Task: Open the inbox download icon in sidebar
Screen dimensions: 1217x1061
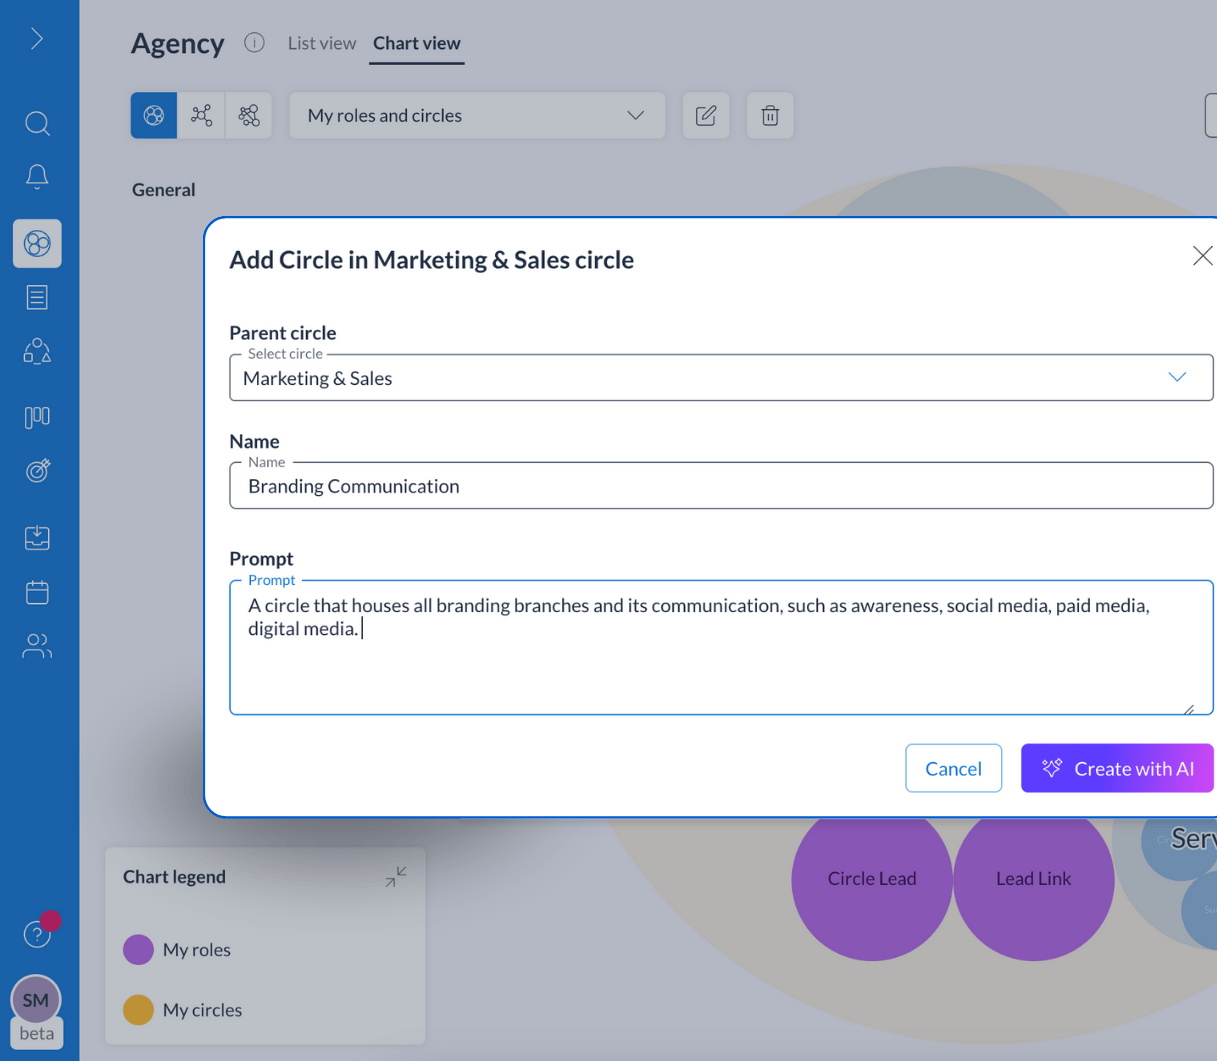Action: click(x=37, y=538)
